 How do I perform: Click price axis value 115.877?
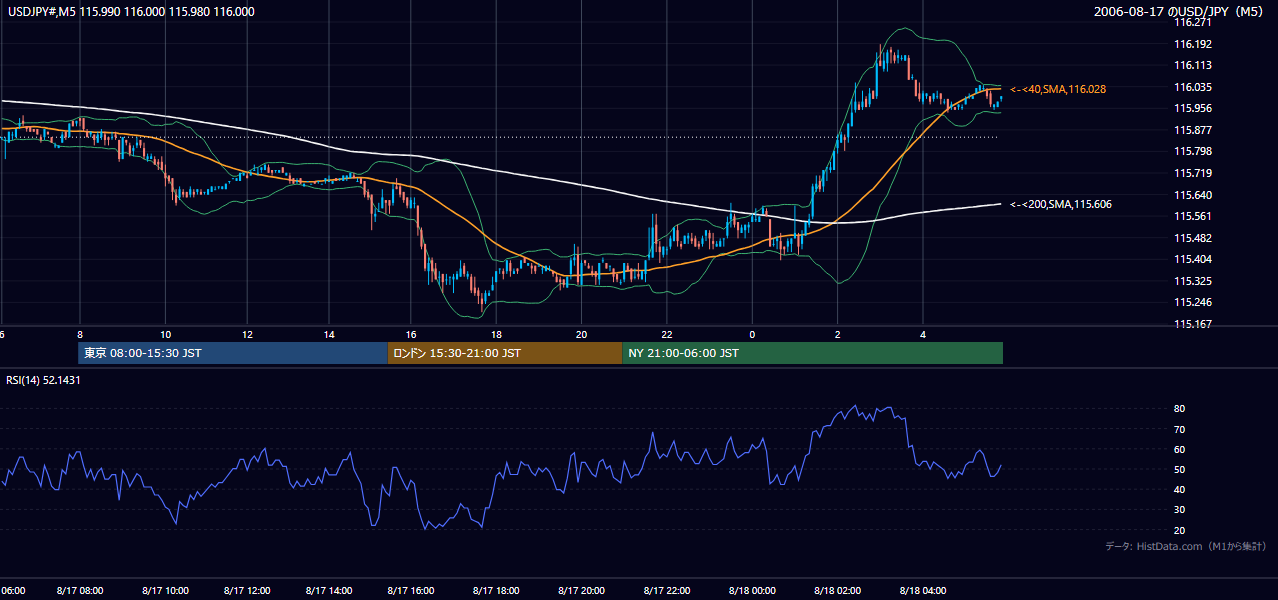(1193, 130)
